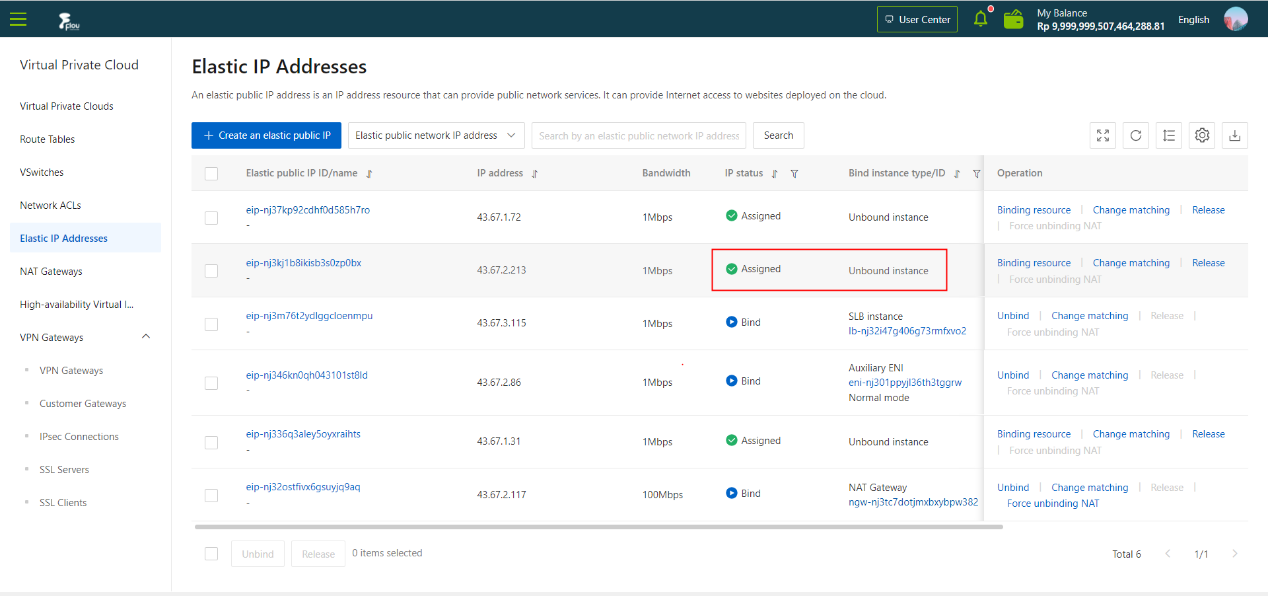Open the wallet balance icon
The image size is (1268, 596).
tap(1013, 19)
